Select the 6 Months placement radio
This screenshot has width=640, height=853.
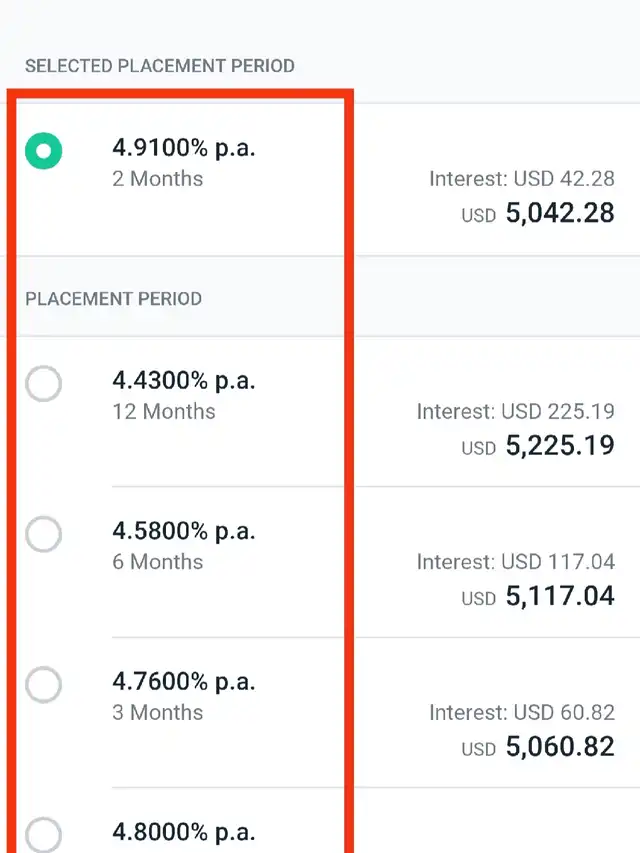44,534
